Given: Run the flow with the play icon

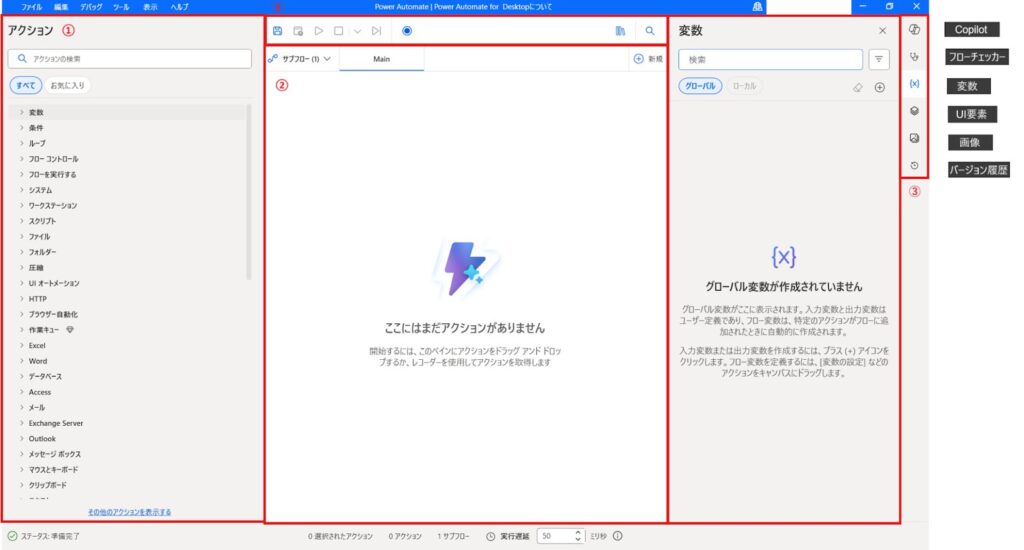Looking at the screenshot, I should [x=318, y=31].
